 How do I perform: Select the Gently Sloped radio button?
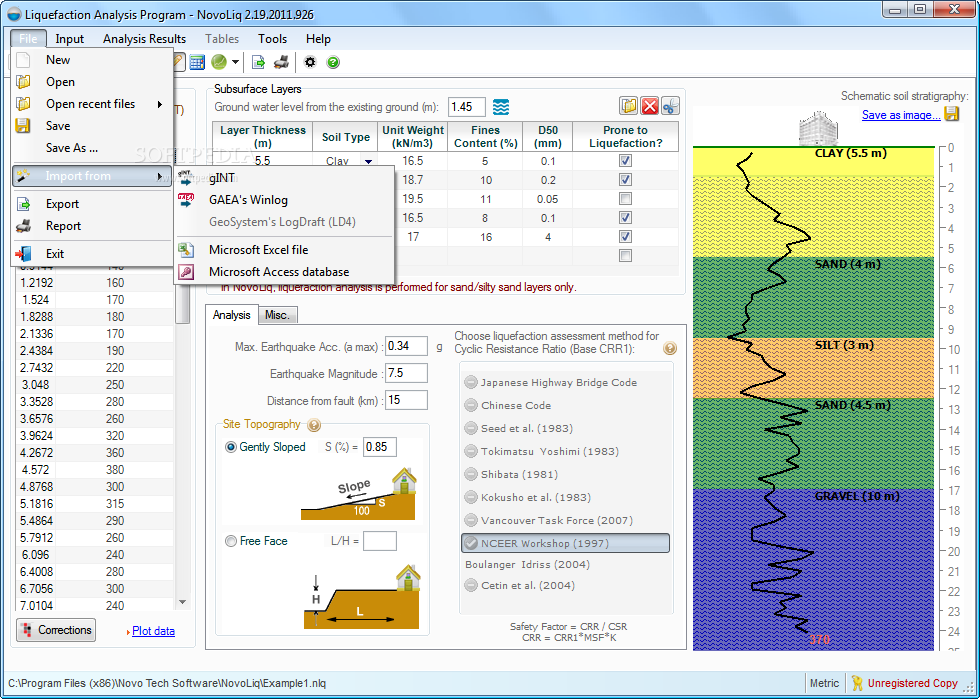[x=231, y=447]
